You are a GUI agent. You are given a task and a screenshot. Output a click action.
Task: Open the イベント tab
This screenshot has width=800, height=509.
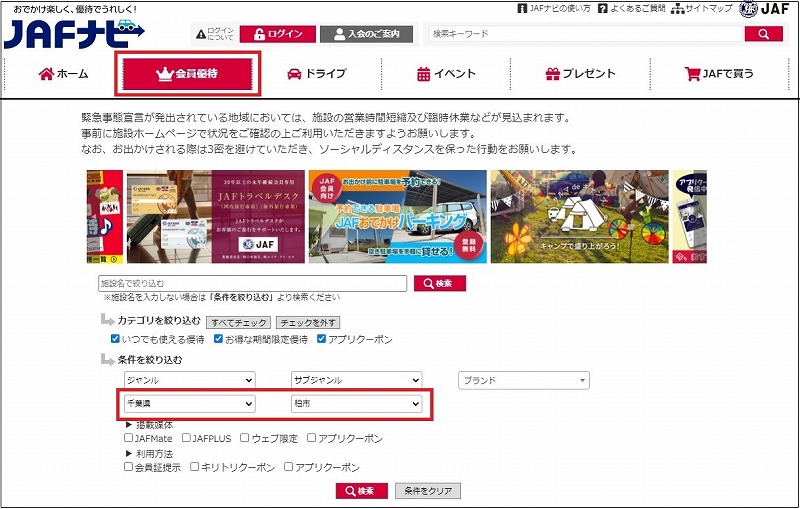point(446,73)
